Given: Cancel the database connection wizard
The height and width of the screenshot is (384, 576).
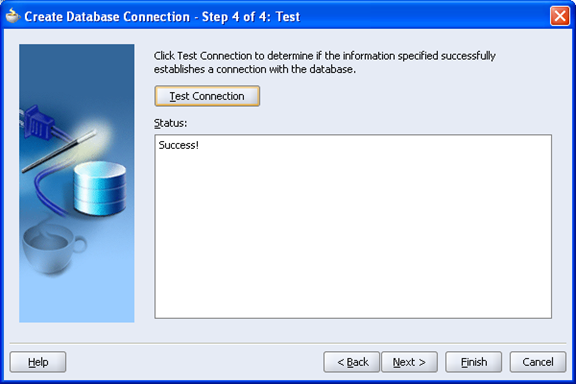Looking at the screenshot, I should pyautogui.click(x=538, y=362).
